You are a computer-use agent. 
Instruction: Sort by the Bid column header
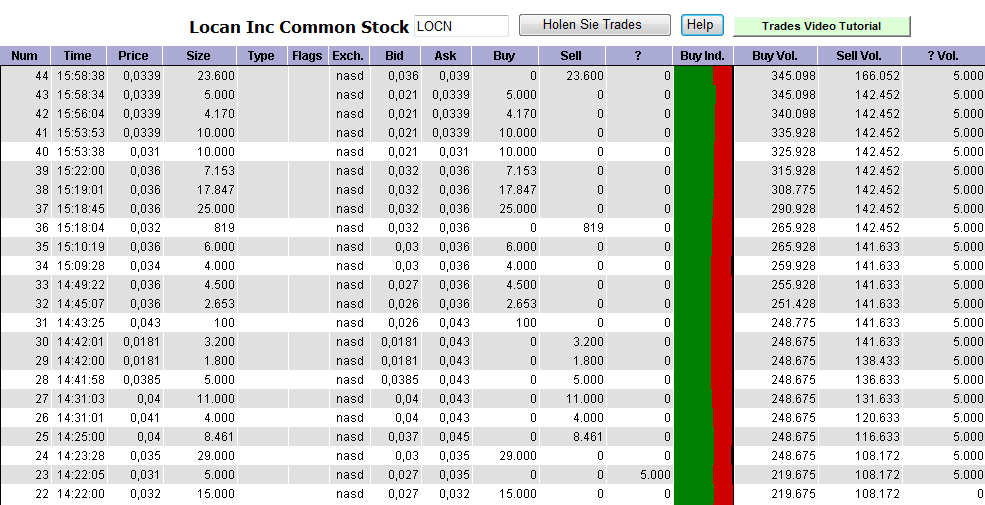pos(395,56)
